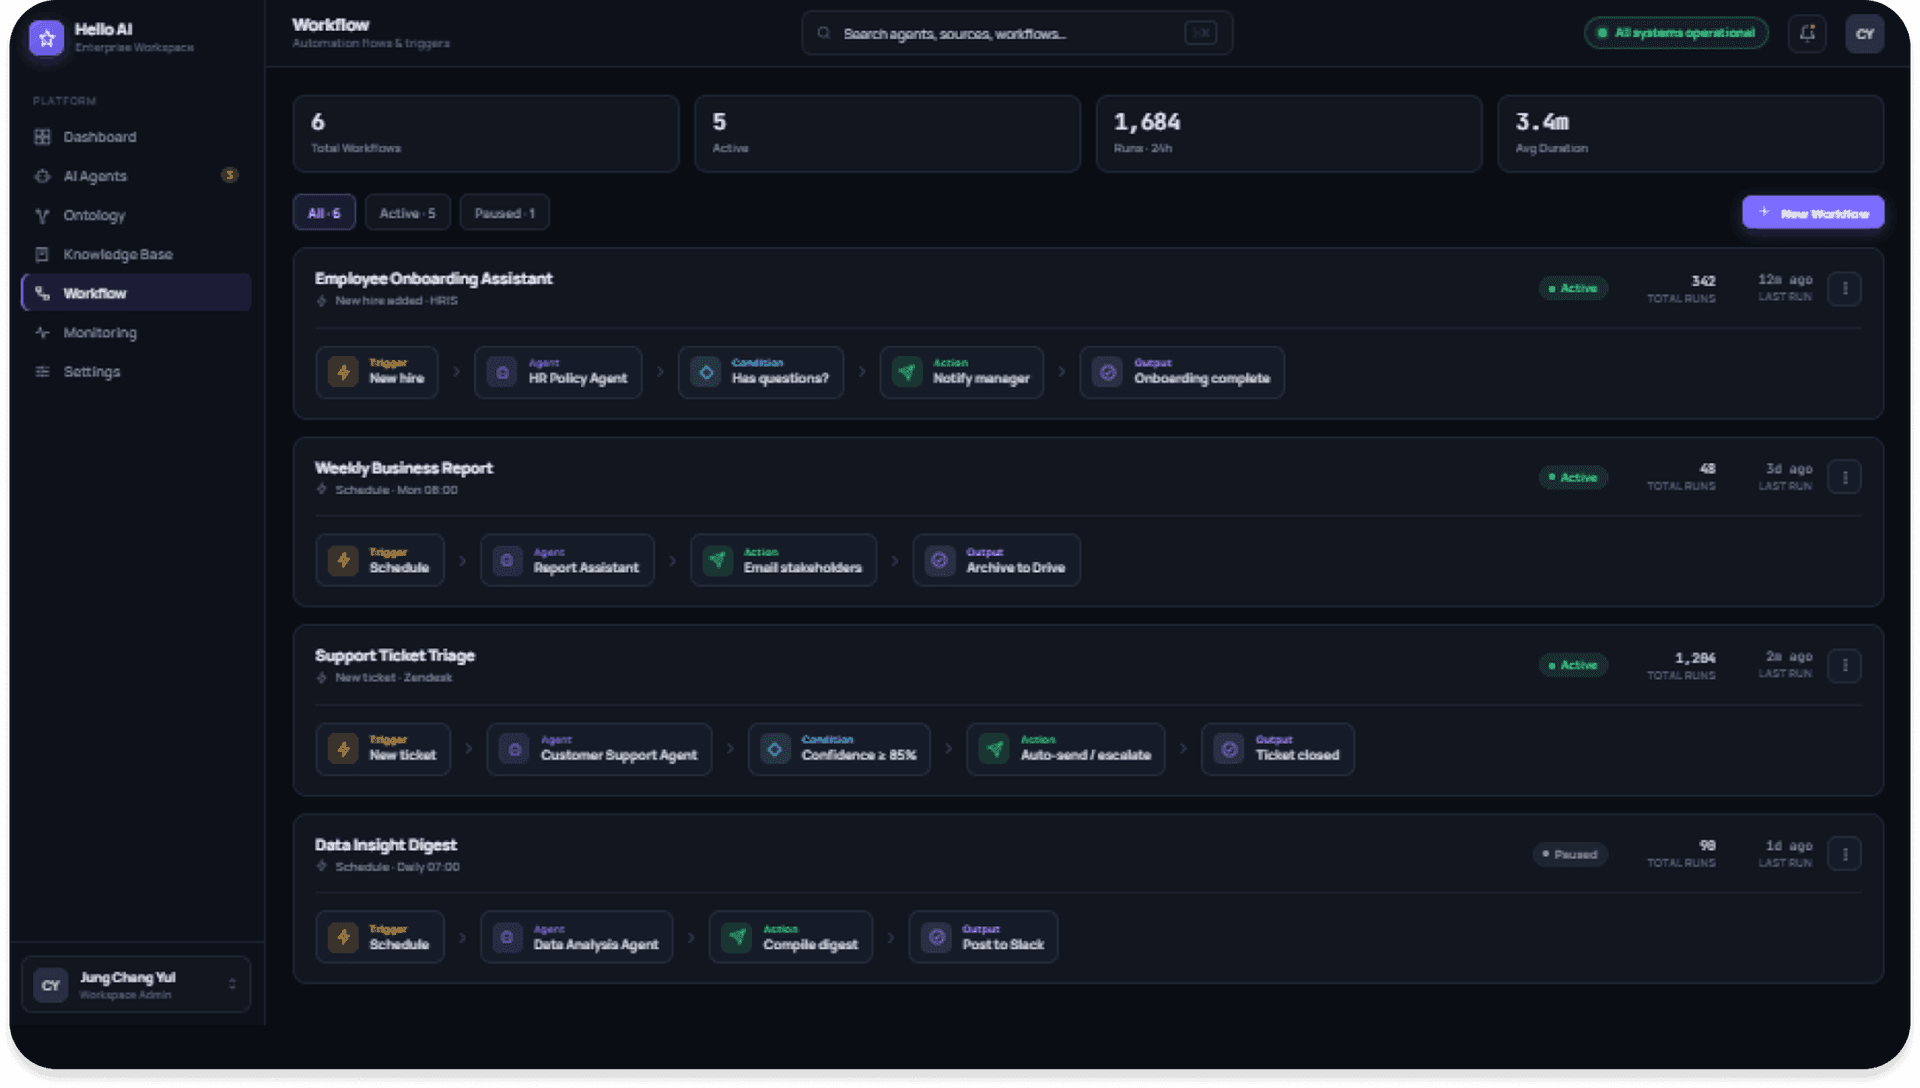This screenshot has width=1920, height=1088.
Task: Click the CY avatar in top bar
Action: pyautogui.click(x=1865, y=33)
